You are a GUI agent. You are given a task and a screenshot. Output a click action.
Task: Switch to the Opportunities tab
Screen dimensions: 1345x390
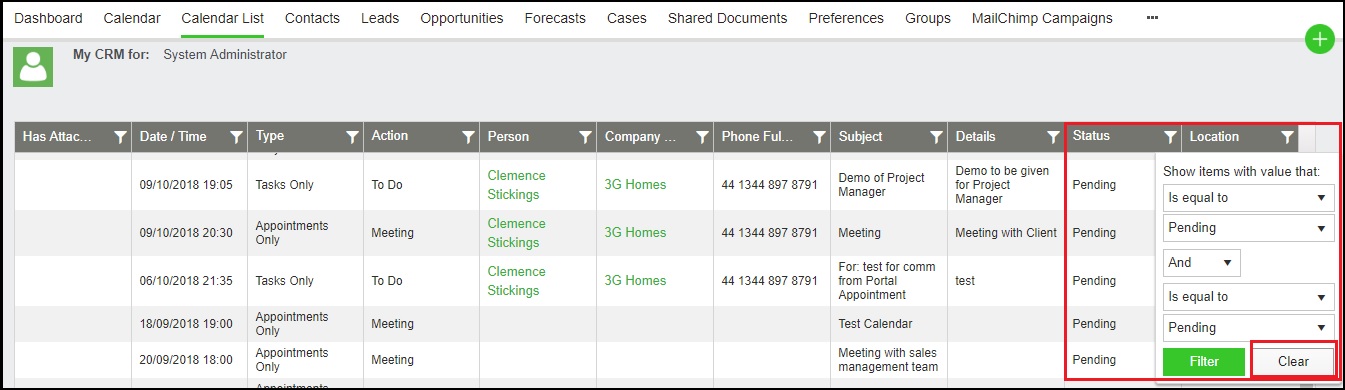point(461,18)
